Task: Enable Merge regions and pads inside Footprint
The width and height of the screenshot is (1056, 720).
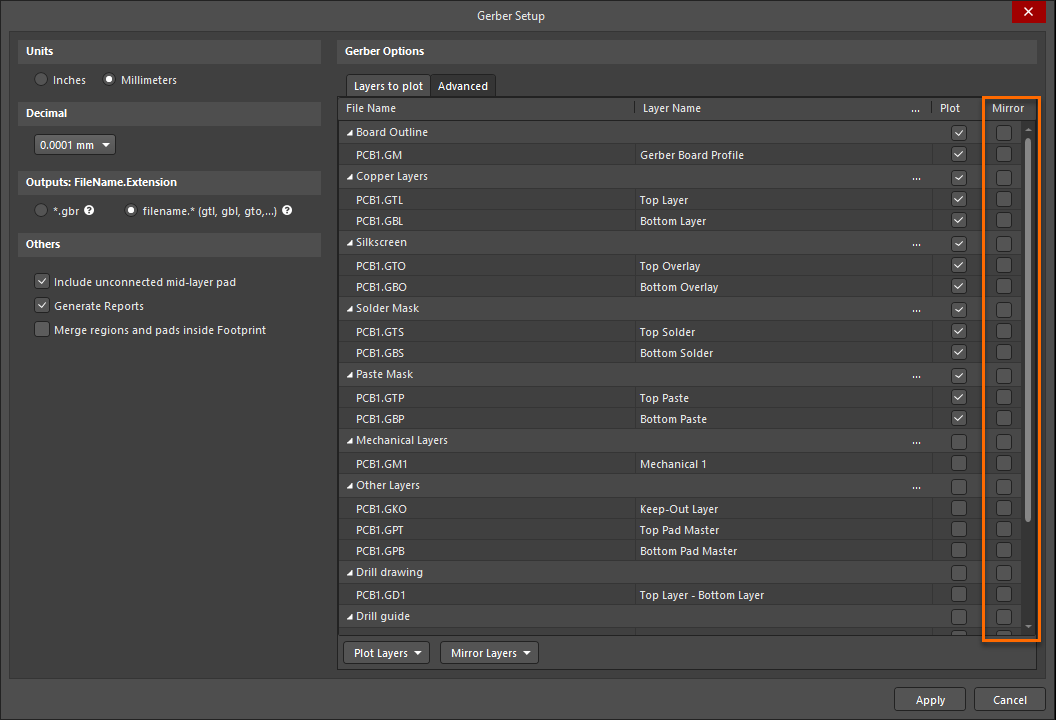Action: [x=42, y=330]
